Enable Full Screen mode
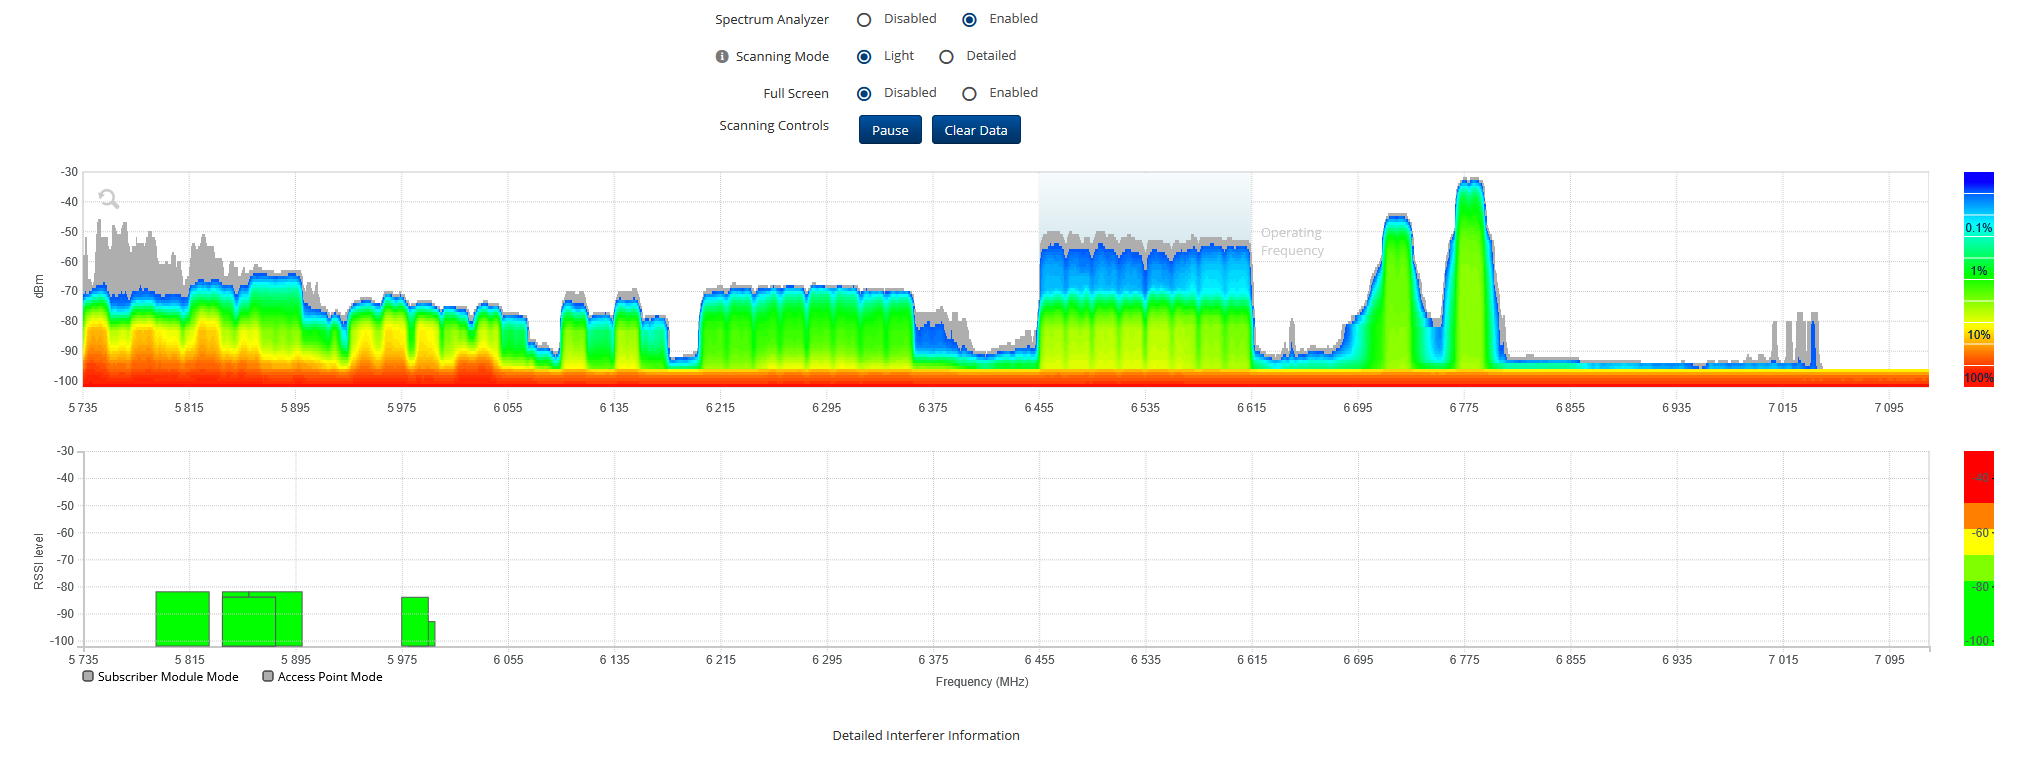 969,94
